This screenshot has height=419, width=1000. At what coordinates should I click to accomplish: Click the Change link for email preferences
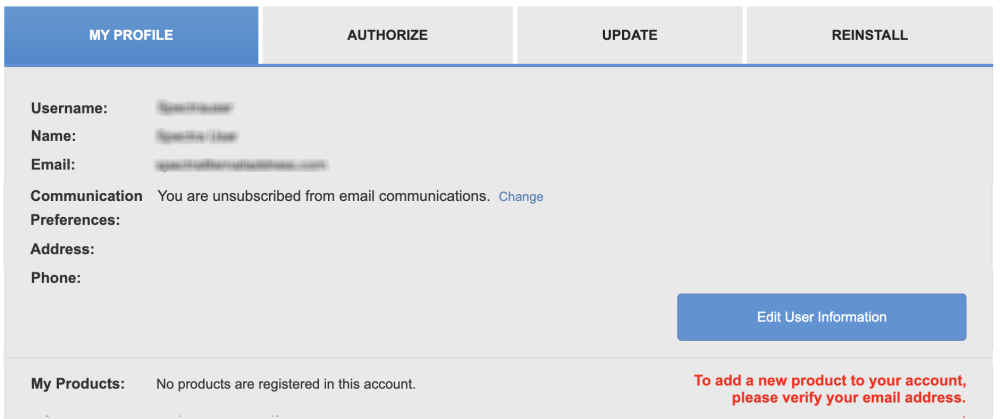point(521,197)
